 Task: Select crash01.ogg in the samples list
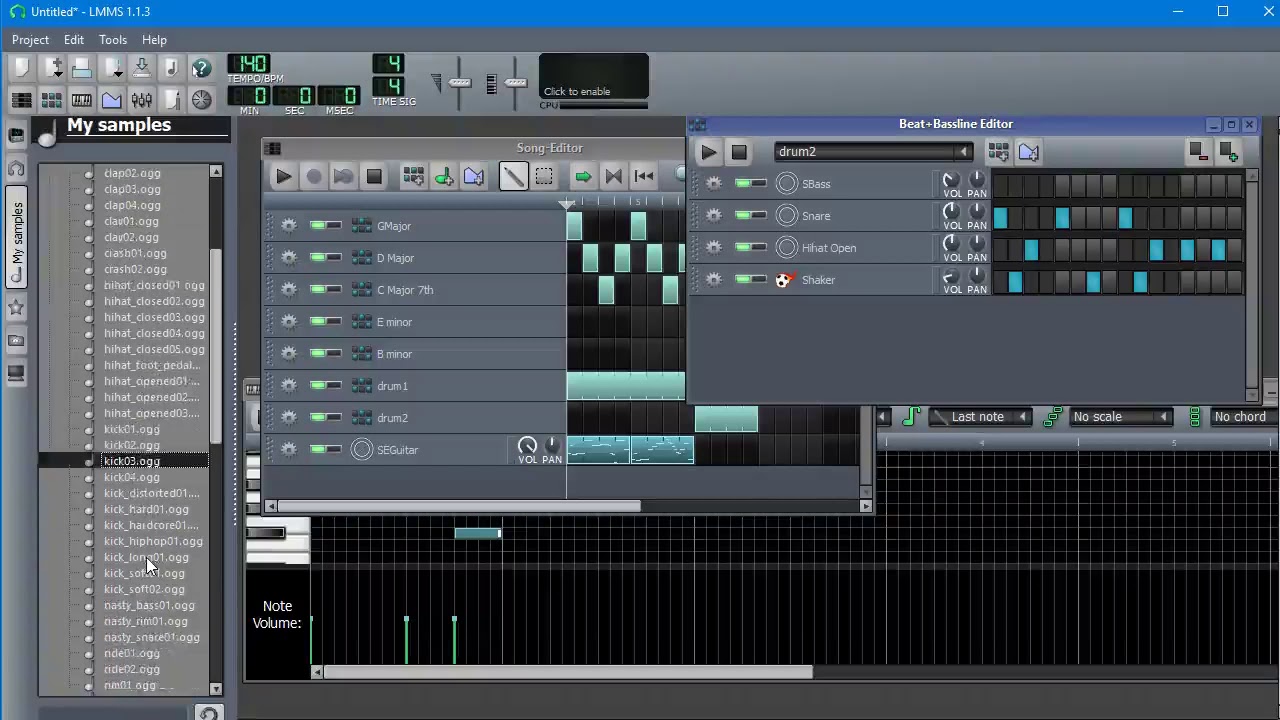(135, 253)
